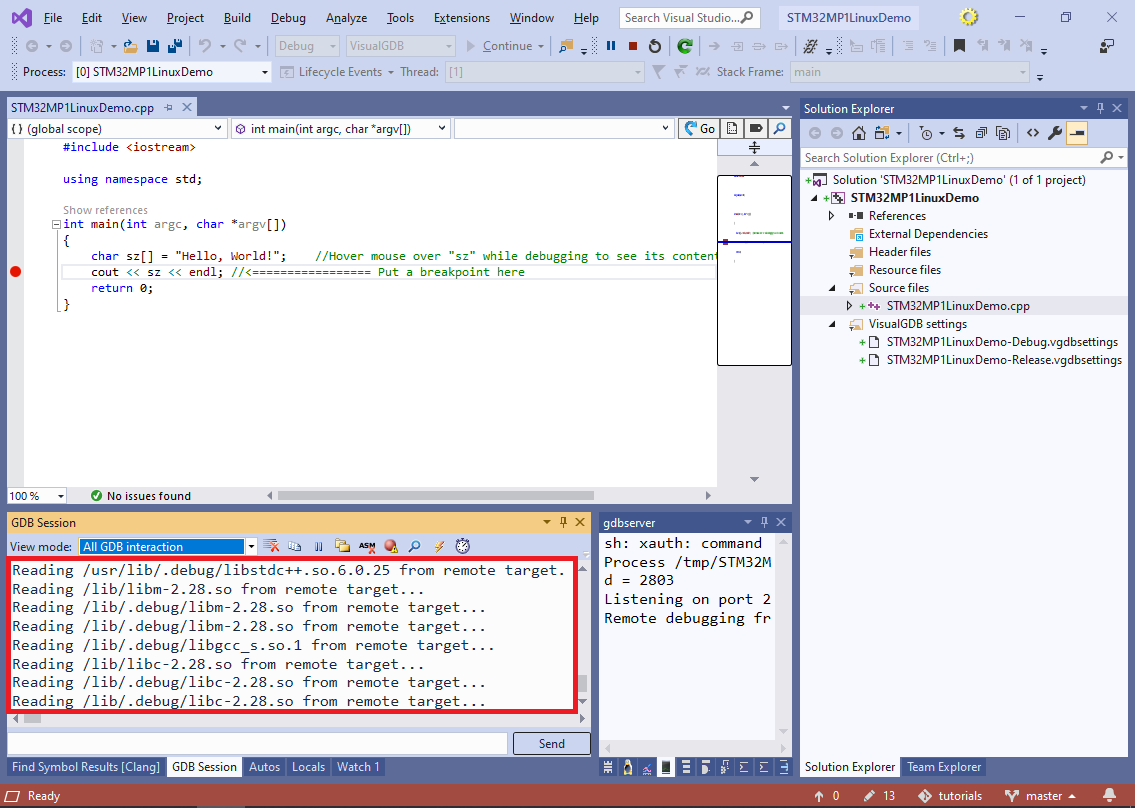Pause GDB log output

318,546
